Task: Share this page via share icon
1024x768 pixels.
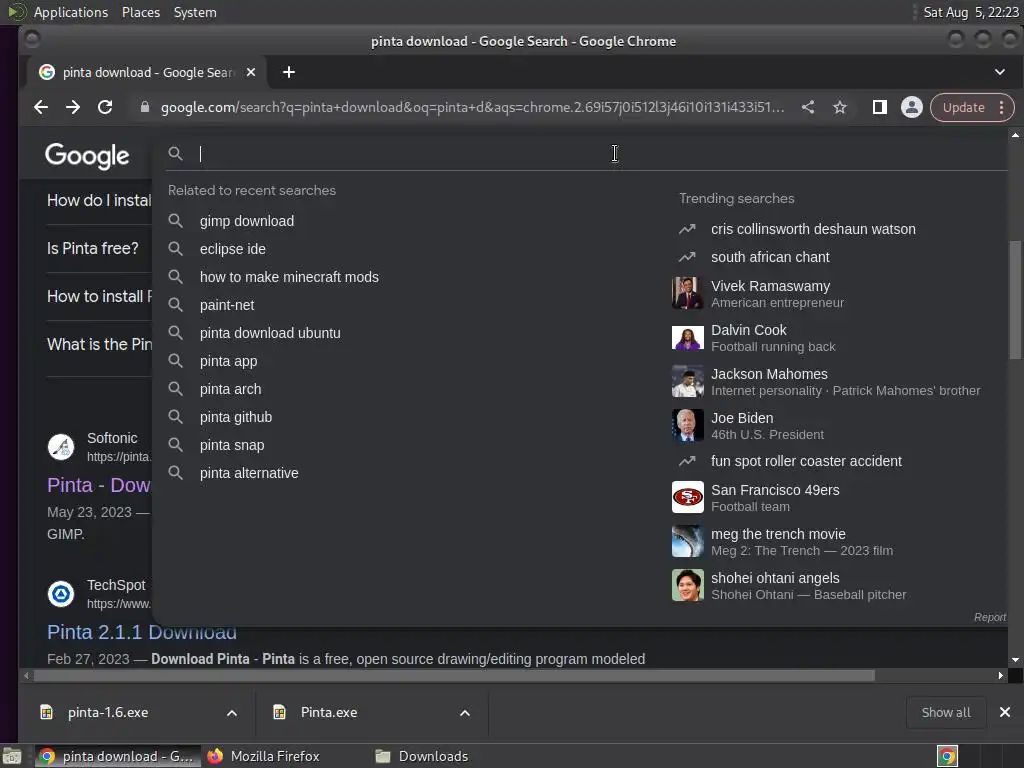Action: pyautogui.click(x=808, y=107)
